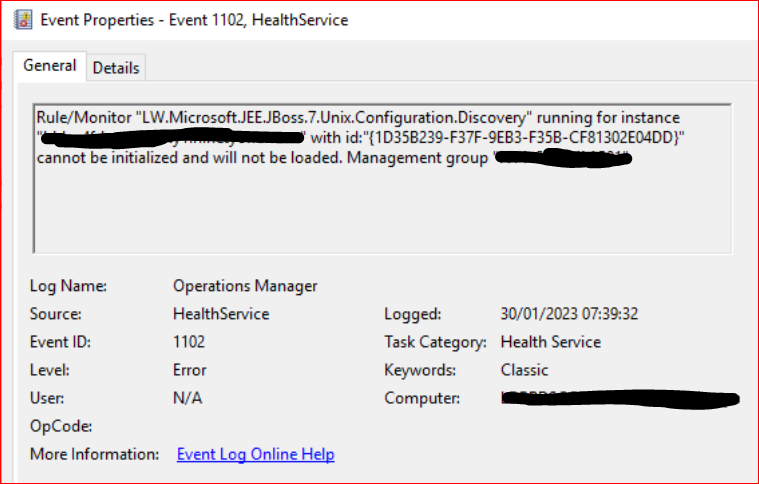
Task: Click the User label
Action: coord(47,398)
